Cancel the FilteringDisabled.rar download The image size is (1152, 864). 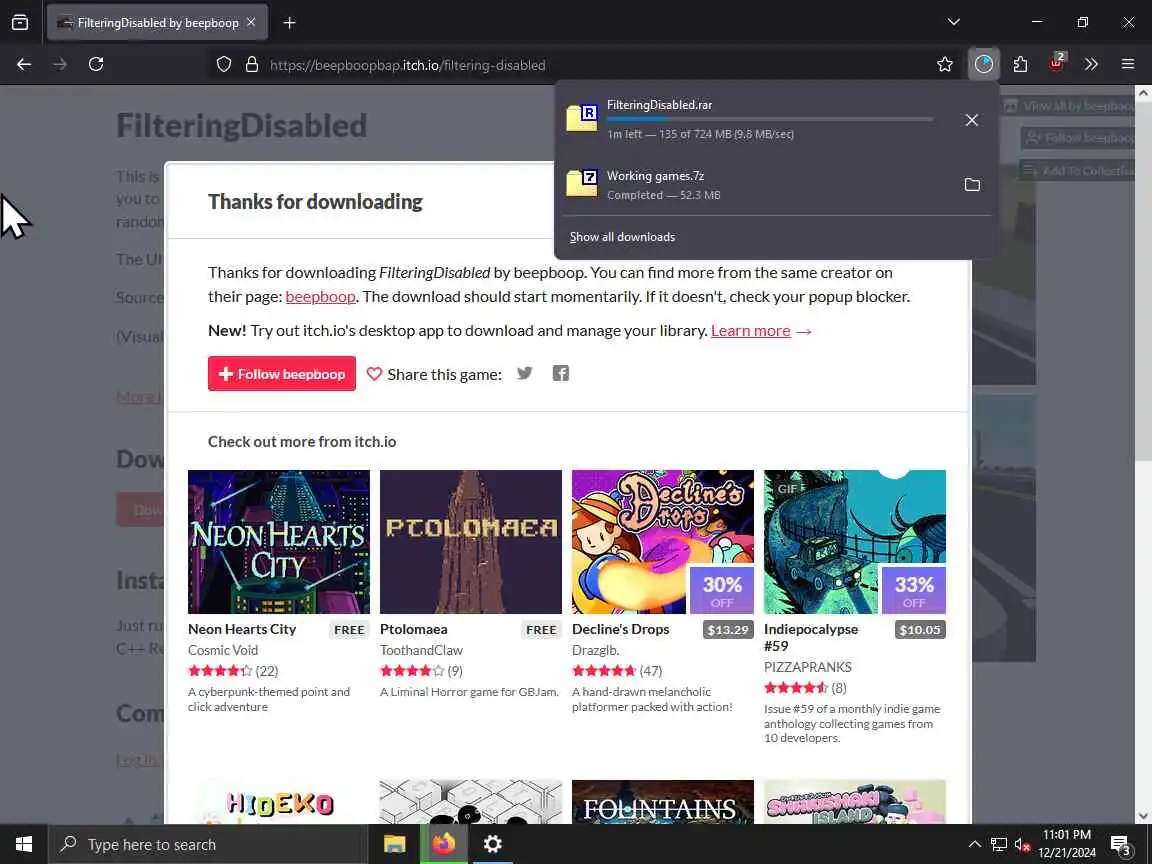pos(971,120)
